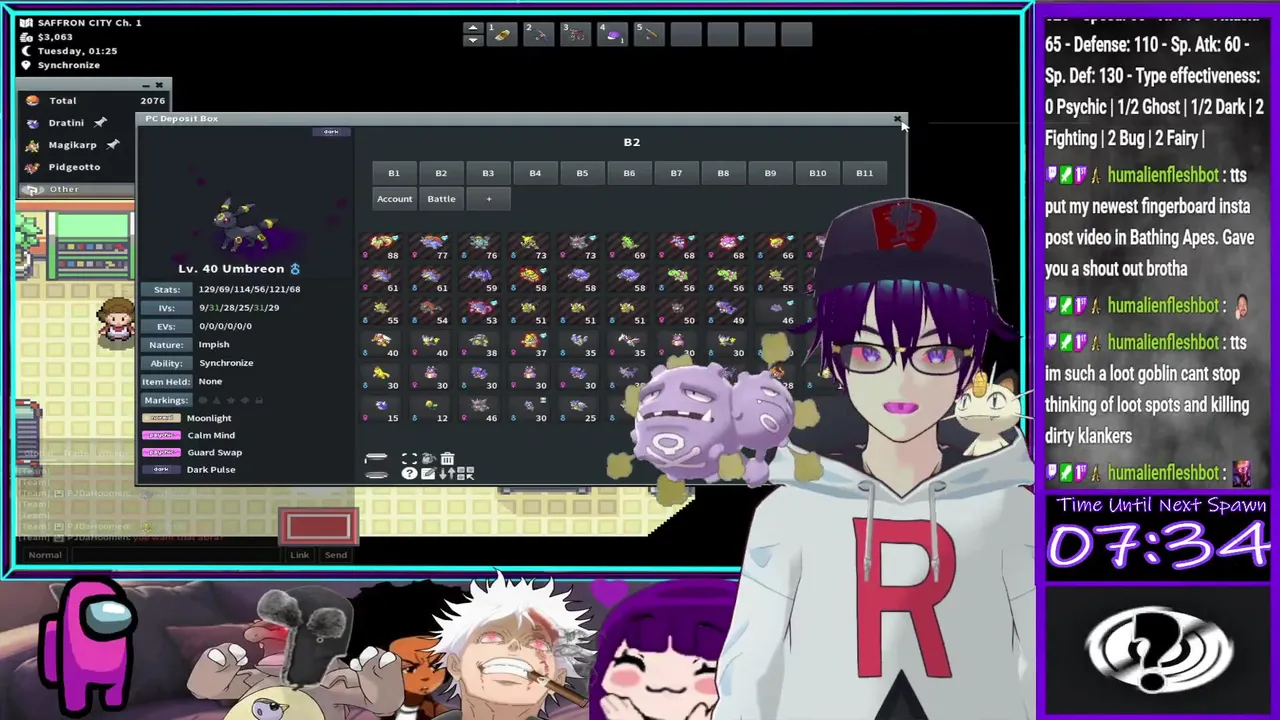Click the location book icon by Saffron City

click(26, 23)
